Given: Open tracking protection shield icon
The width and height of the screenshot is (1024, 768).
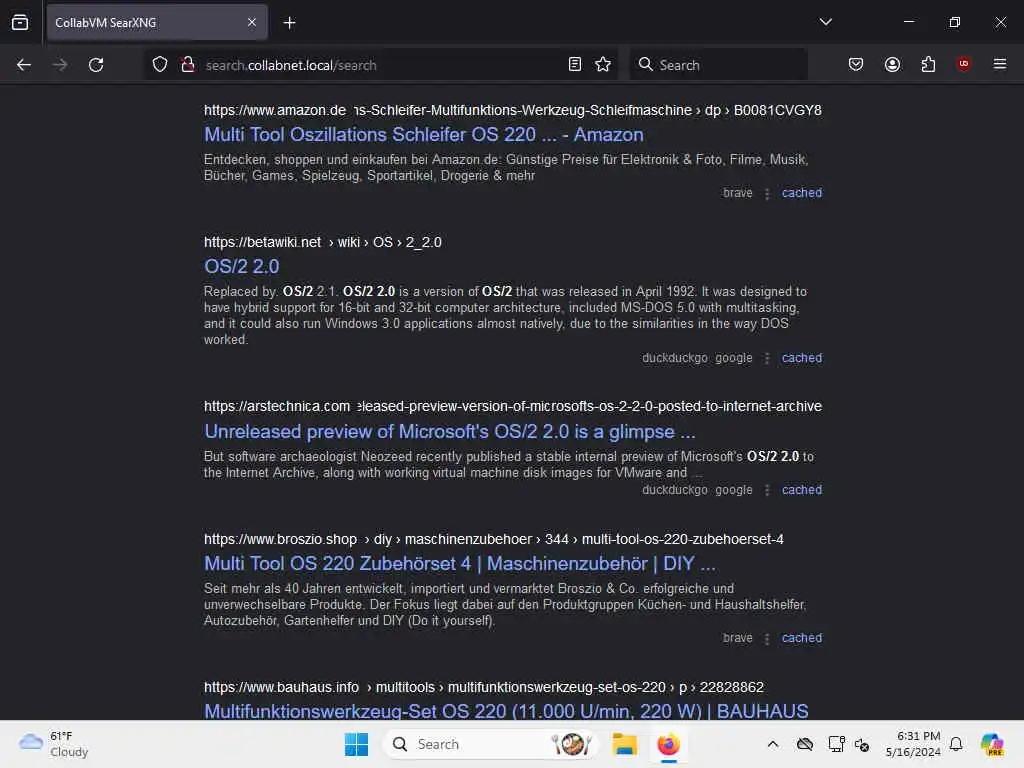Looking at the screenshot, I should point(160,65).
